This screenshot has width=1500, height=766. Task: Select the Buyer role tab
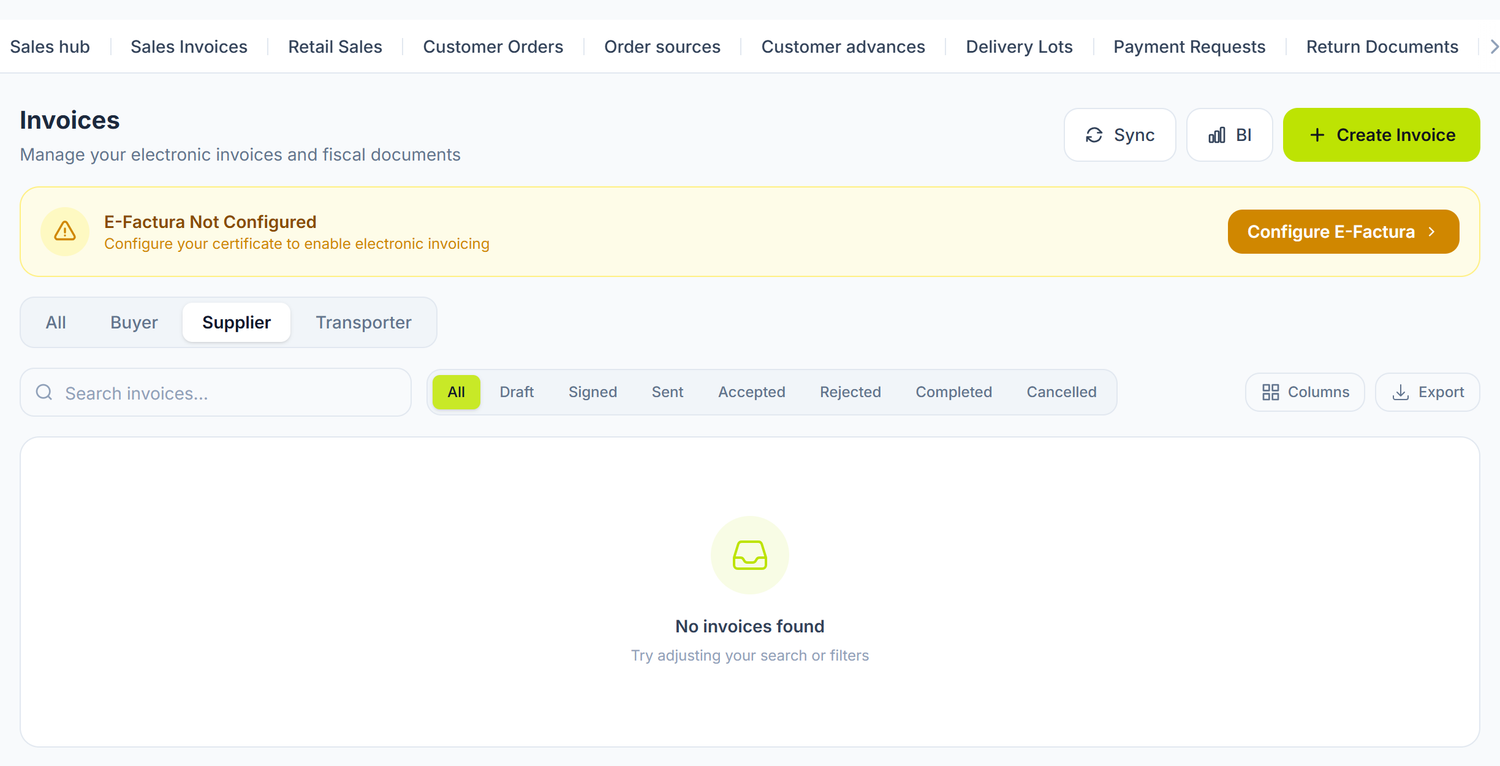coord(134,322)
